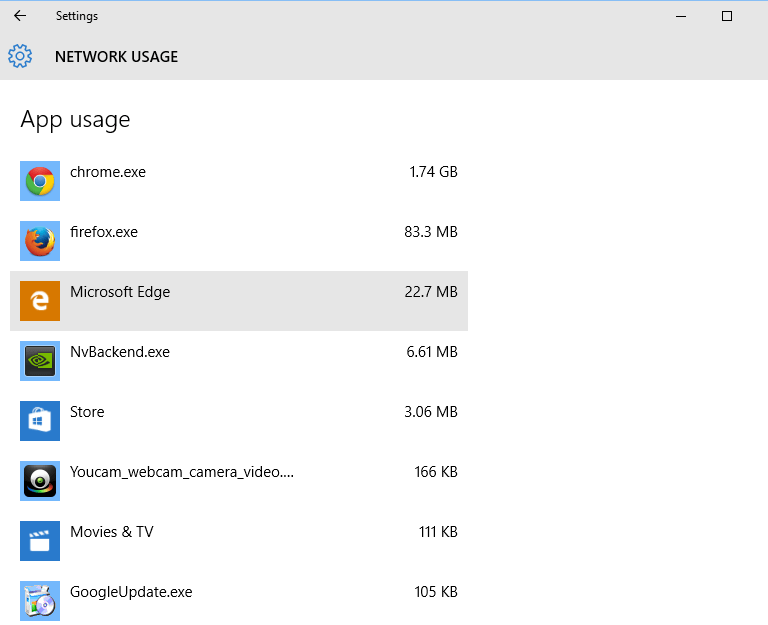The image size is (768, 625).
Task: Select the firefox.exe app name
Action: click(x=104, y=232)
